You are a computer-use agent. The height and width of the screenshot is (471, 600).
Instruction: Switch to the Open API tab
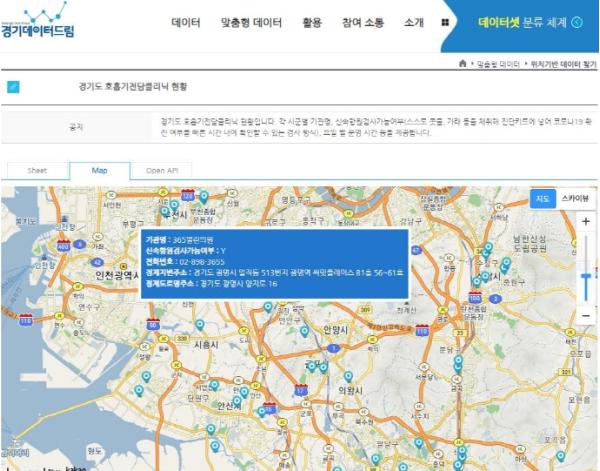(x=161, y=170)
